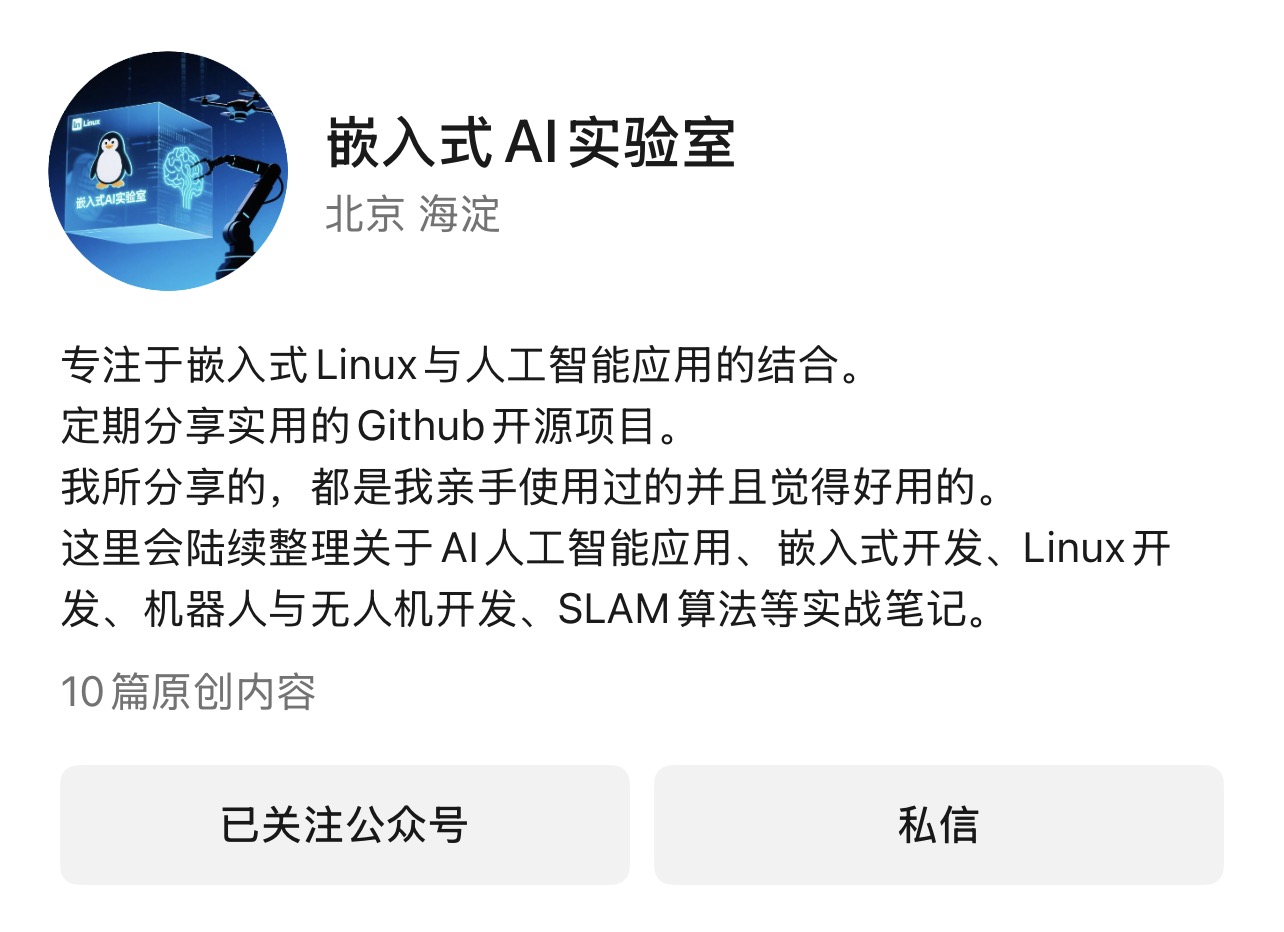Viewport: 1284px width, 932px height.
Task: Open the 嵌入式 AI 实验室 account title
Action: point(531,144)
